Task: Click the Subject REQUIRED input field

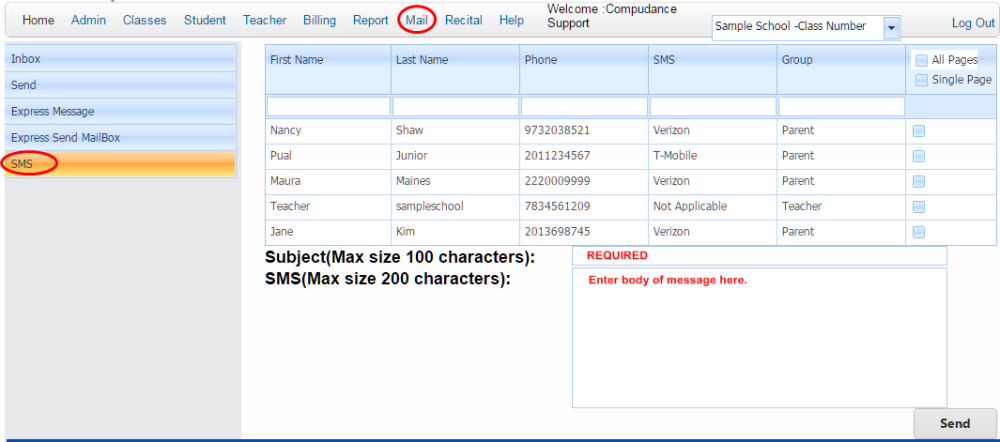Action: point(759,256)
